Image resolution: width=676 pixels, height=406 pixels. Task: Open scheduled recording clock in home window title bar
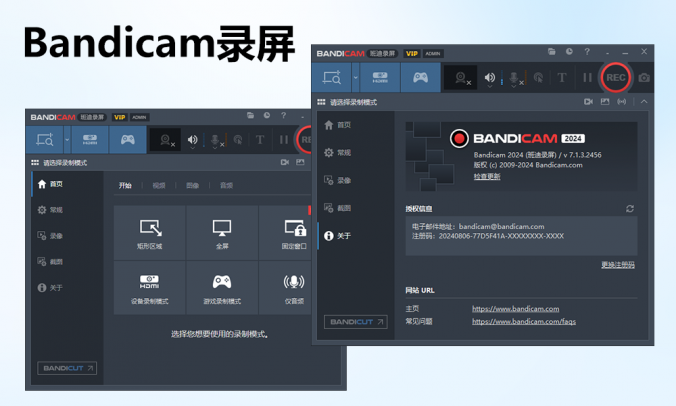coord(267,116)
